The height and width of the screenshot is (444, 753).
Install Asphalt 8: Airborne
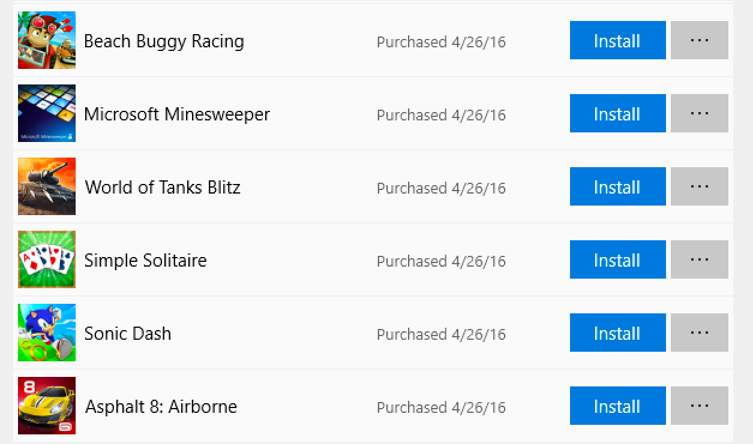[617, 406]
